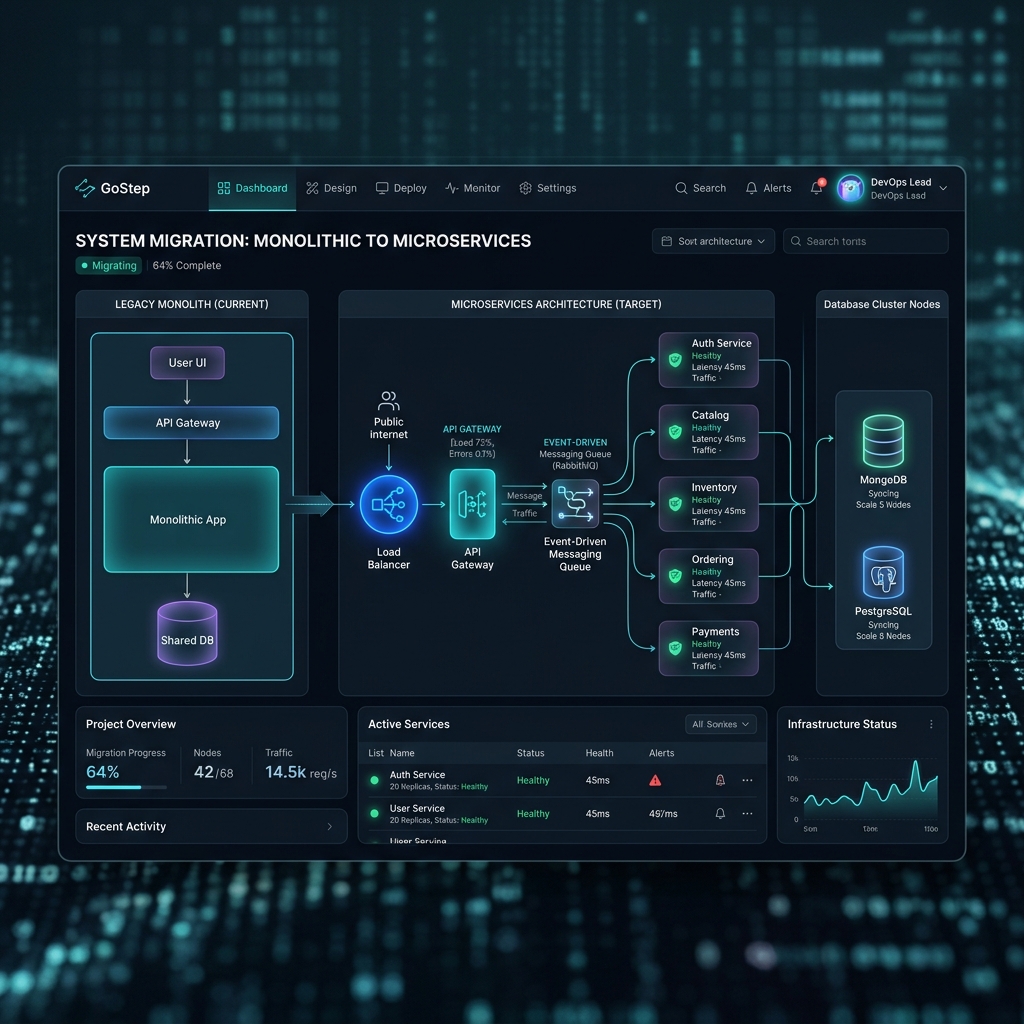Click the Message arrow label
1024x1024 pixels.
click(x=524, y=496)
